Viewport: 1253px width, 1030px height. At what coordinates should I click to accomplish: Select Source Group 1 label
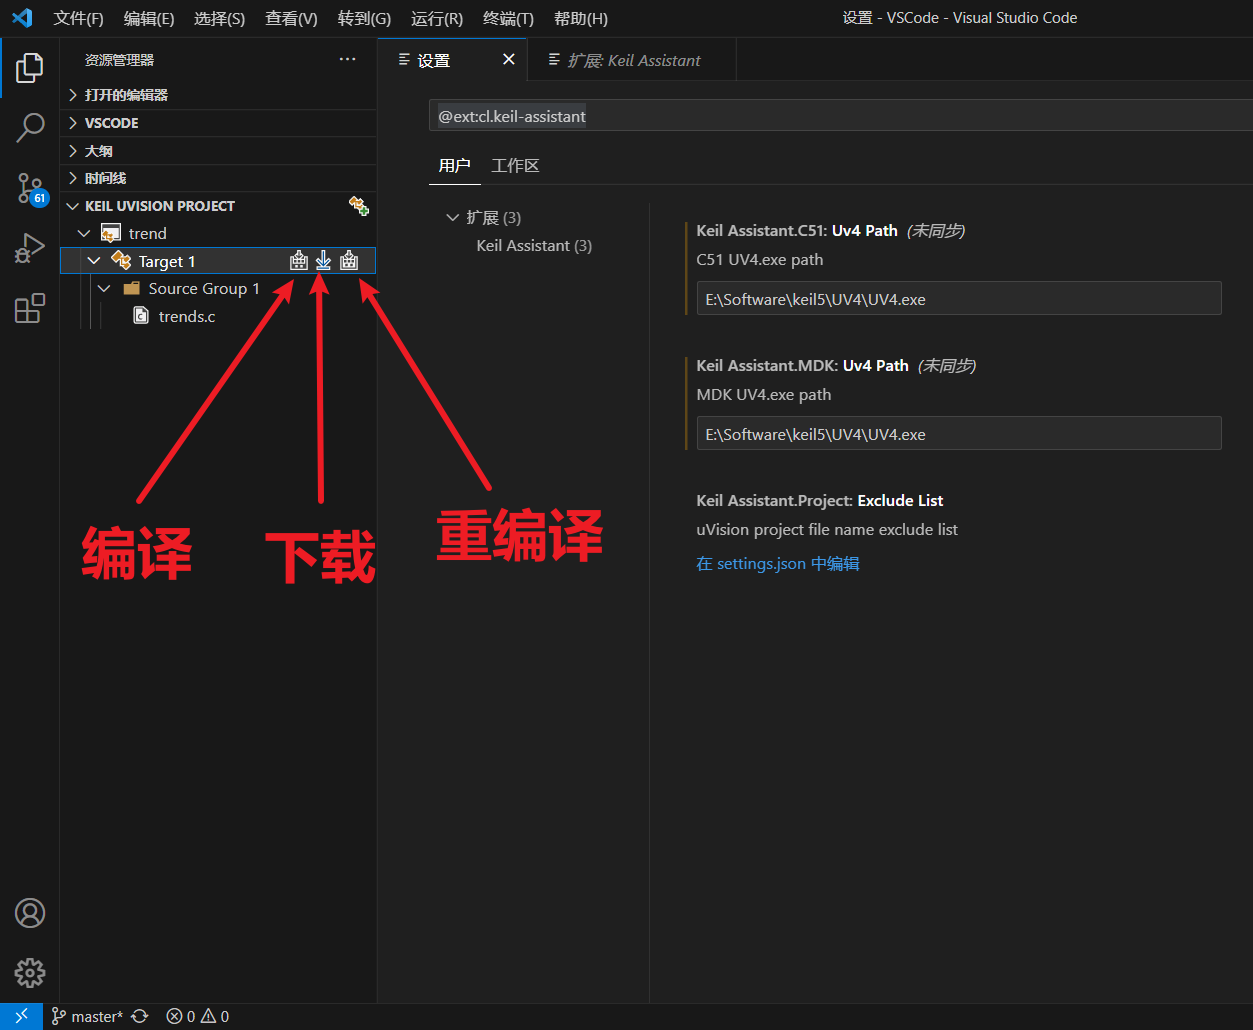point(204,288)
